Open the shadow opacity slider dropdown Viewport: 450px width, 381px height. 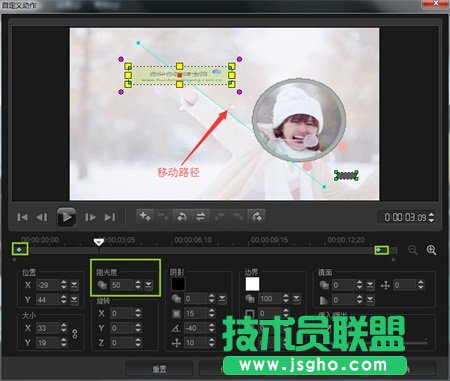click(222, 299)
